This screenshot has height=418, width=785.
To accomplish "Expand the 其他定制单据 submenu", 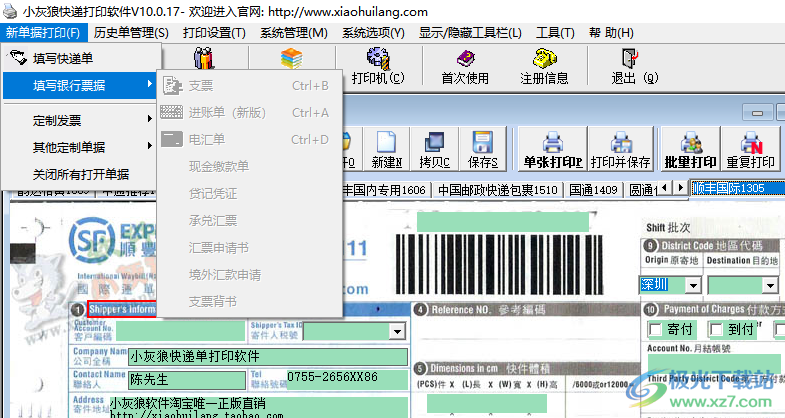I will pyautogui.click(x=81, y=148).
